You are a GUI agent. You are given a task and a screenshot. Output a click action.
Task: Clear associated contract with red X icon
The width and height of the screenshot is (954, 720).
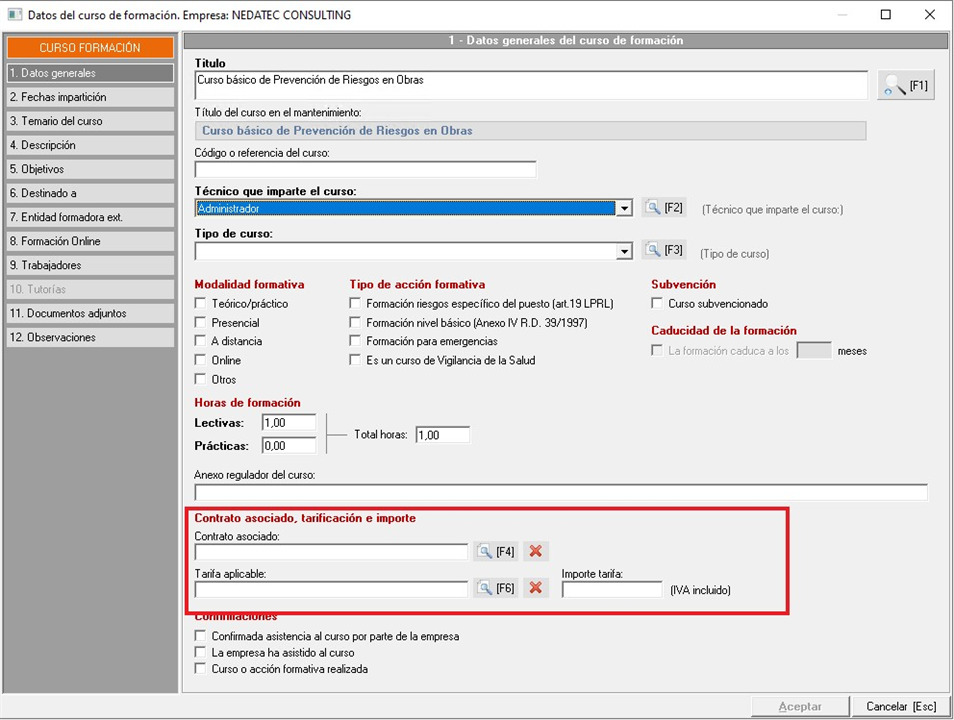click(x=537, y=552)
